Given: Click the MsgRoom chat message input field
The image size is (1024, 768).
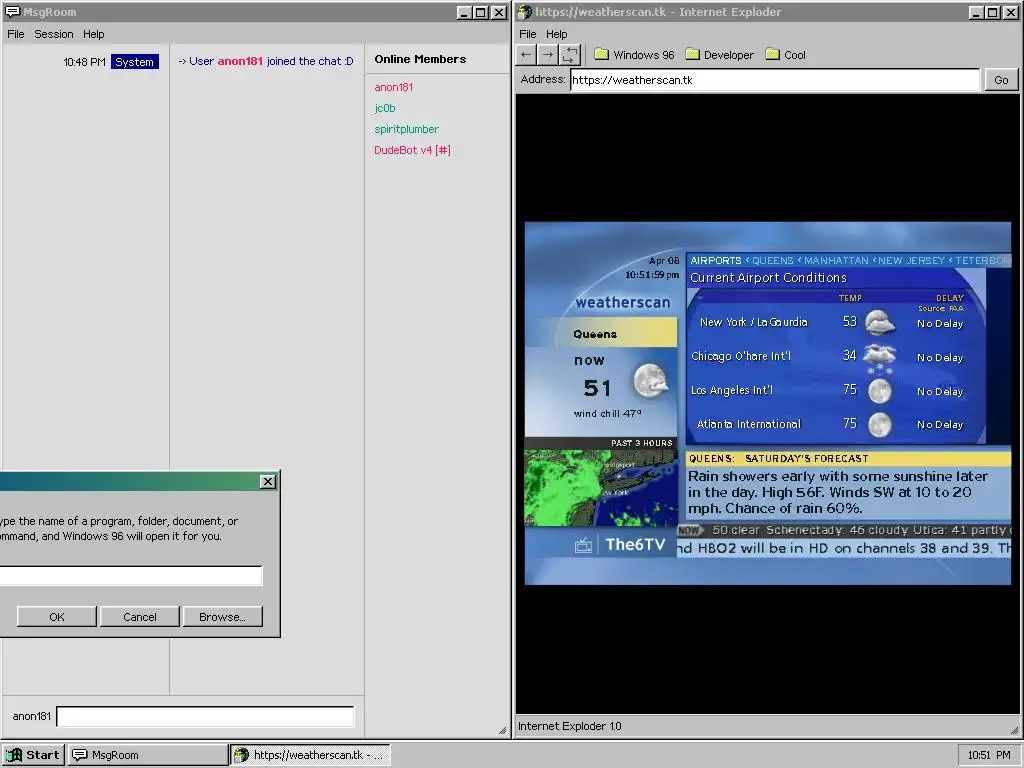Looking at the screenshot, I should tap(206, 716).
